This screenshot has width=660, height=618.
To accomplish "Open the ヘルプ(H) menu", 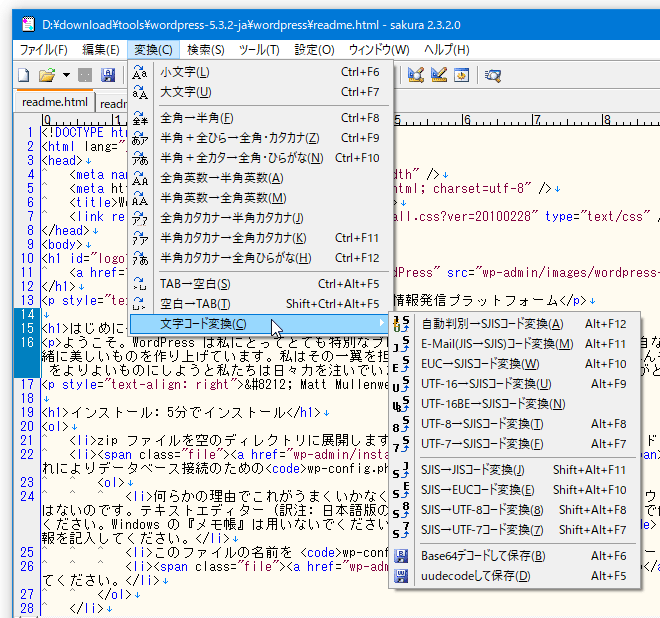I will tap(446, 50).
